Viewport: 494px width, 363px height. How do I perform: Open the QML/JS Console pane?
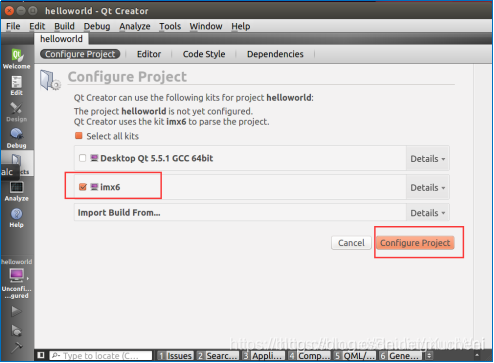(355, 356)
